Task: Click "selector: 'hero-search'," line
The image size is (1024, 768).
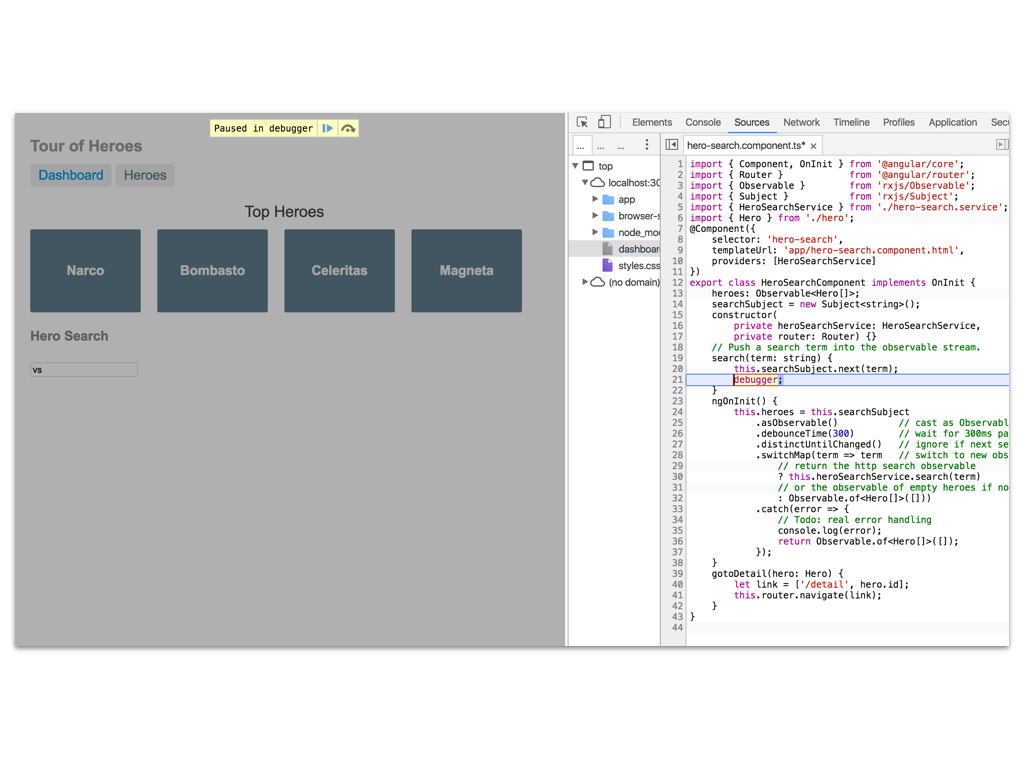Action: coord(776,240)
